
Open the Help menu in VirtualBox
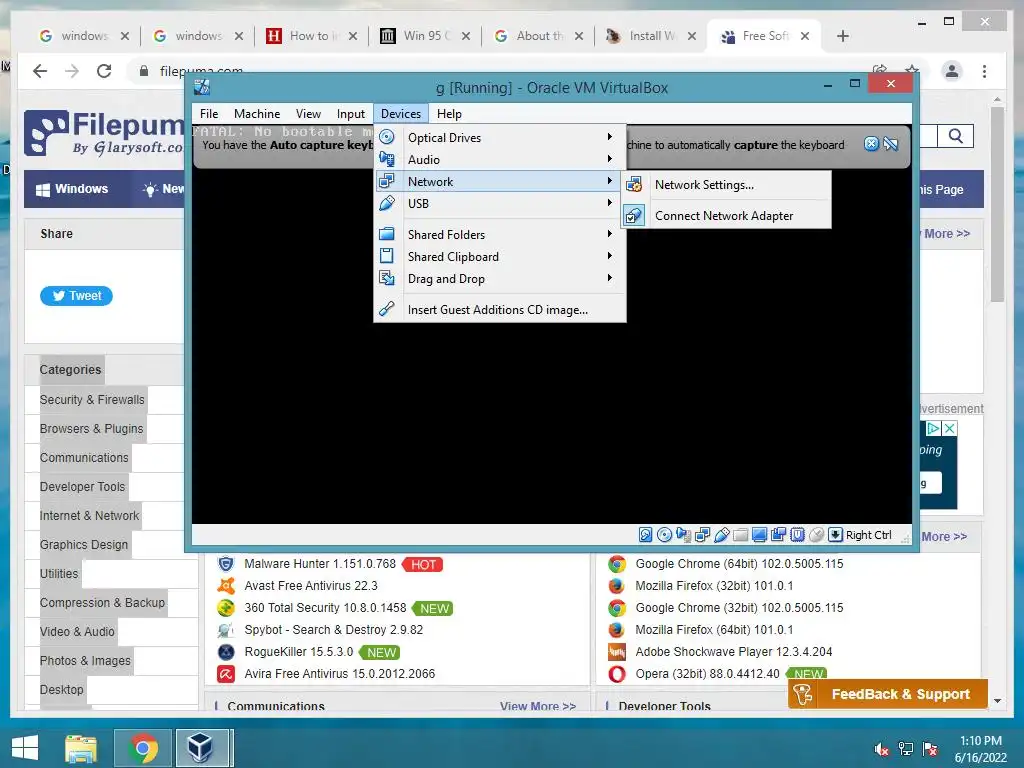click(449, 114)
